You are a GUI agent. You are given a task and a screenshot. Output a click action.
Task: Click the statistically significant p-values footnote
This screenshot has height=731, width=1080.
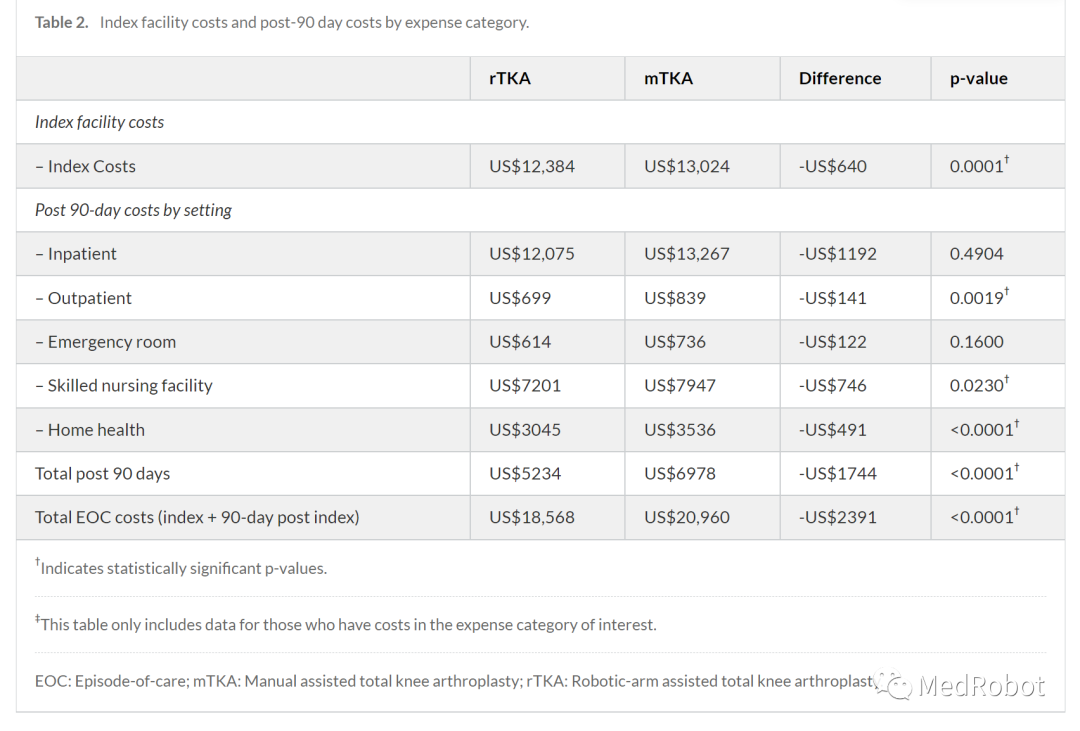tap(182, 568)
